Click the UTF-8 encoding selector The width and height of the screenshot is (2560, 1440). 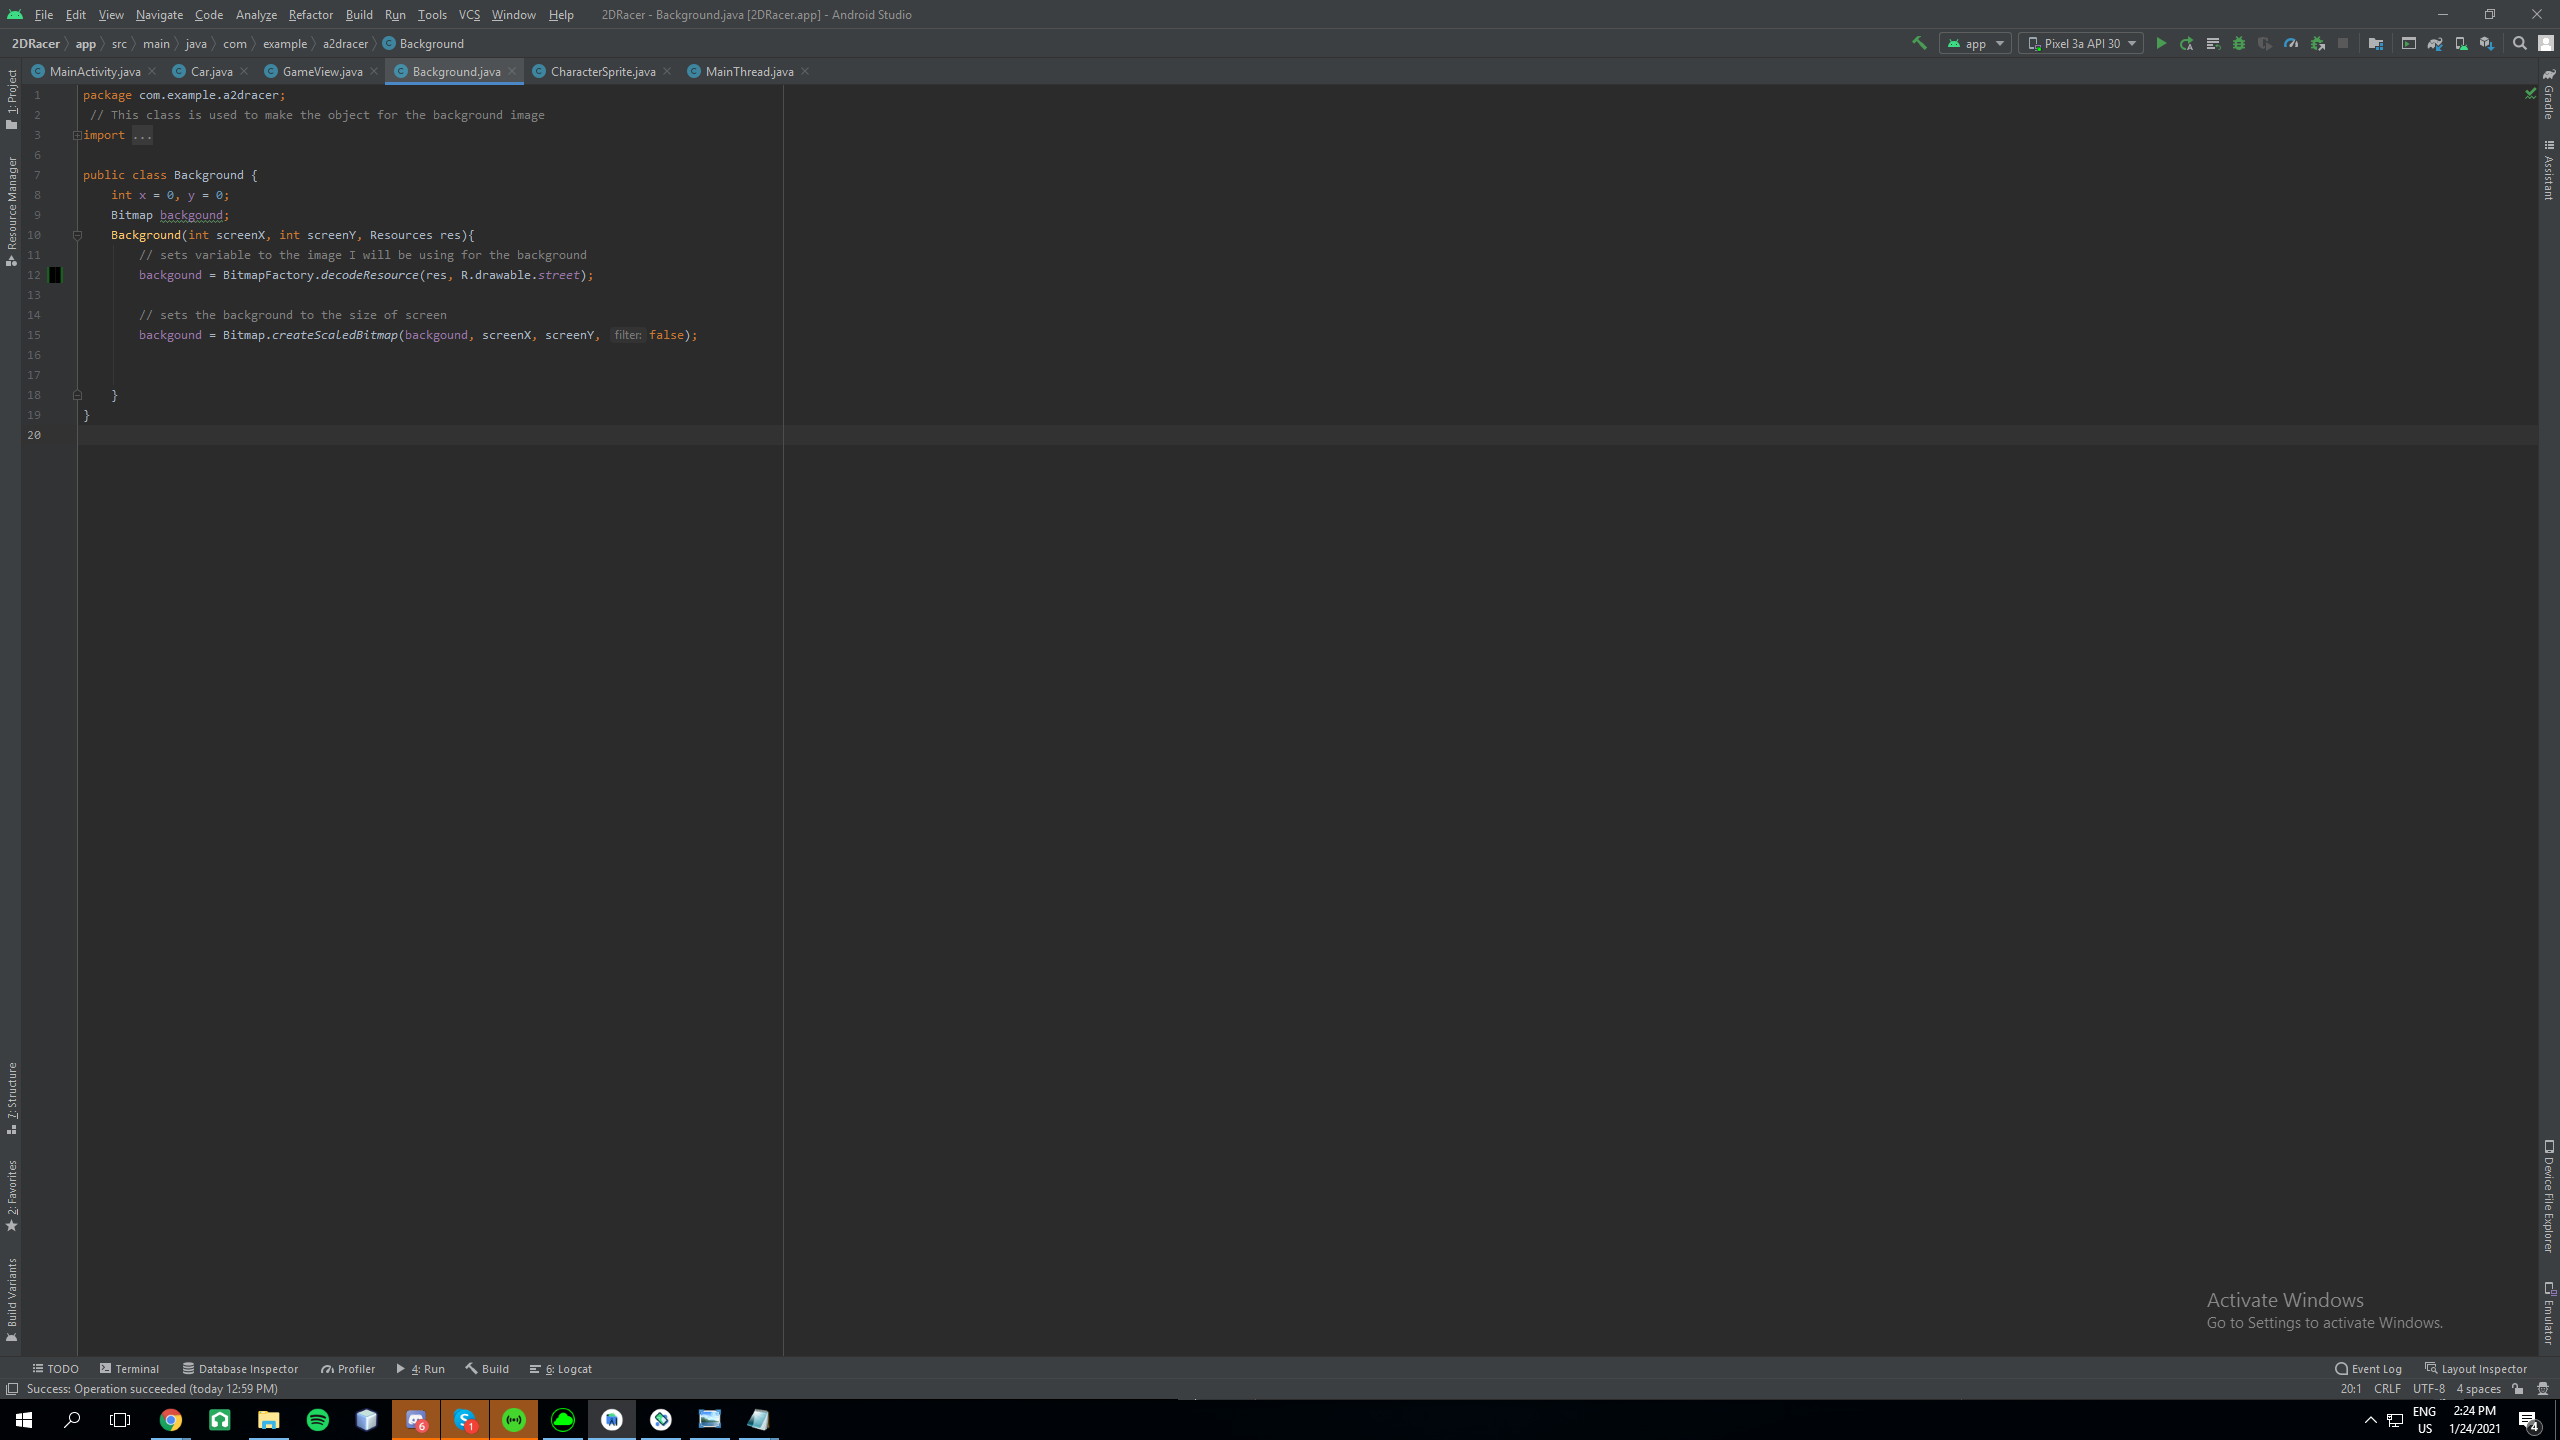tap(2428, 1389)
